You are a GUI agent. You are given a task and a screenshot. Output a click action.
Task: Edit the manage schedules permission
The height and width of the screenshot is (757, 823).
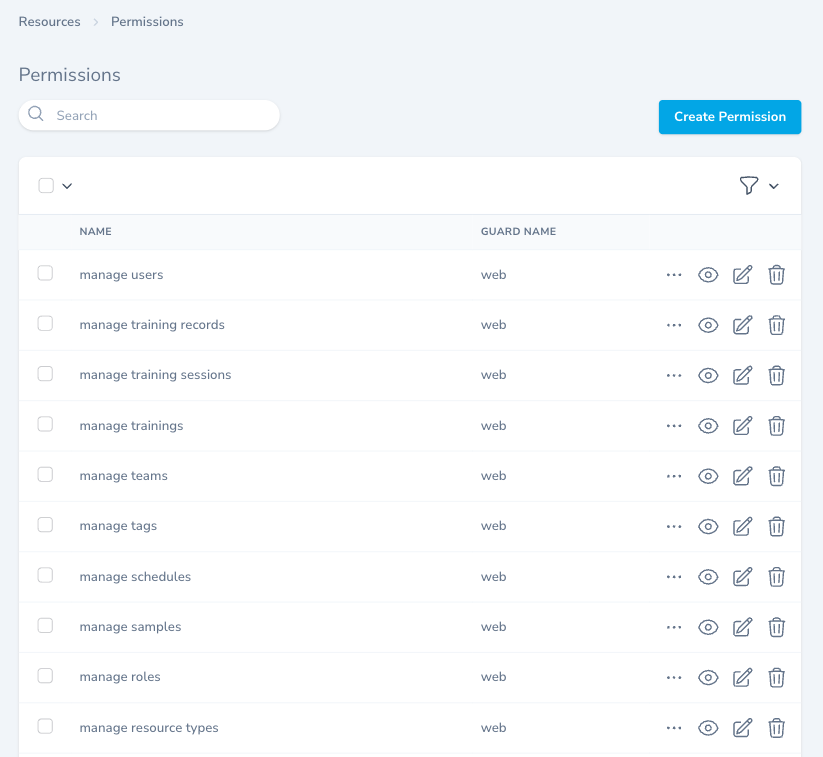pos(742,577)
